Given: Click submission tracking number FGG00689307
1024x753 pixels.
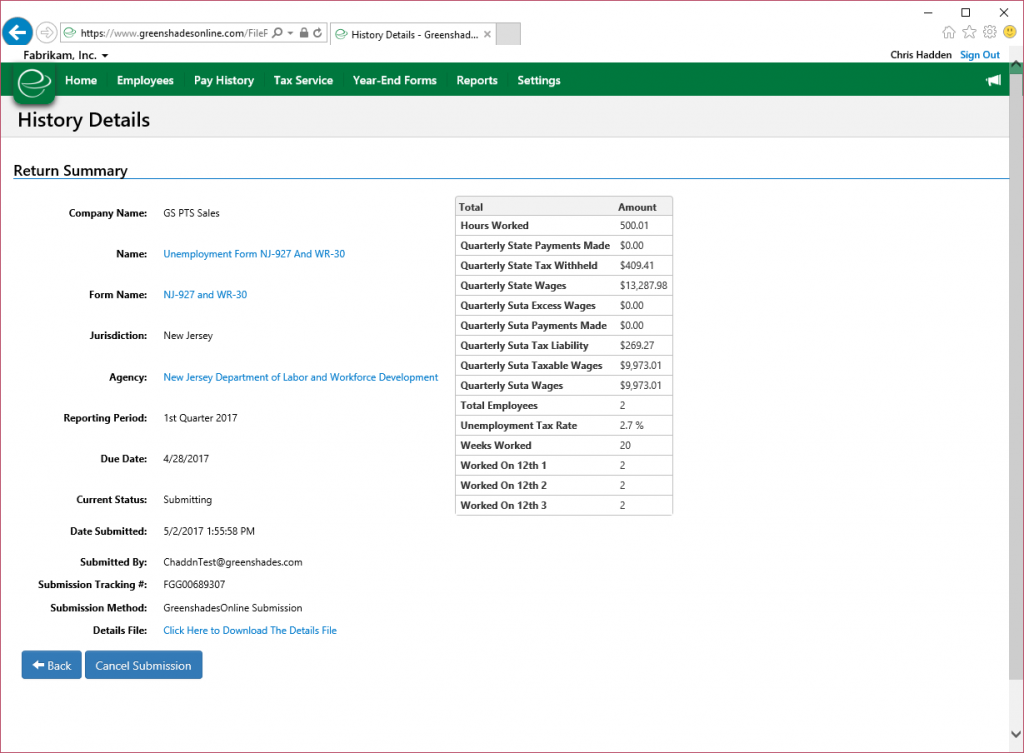Looking at the screenshot, I should point(194,585).
